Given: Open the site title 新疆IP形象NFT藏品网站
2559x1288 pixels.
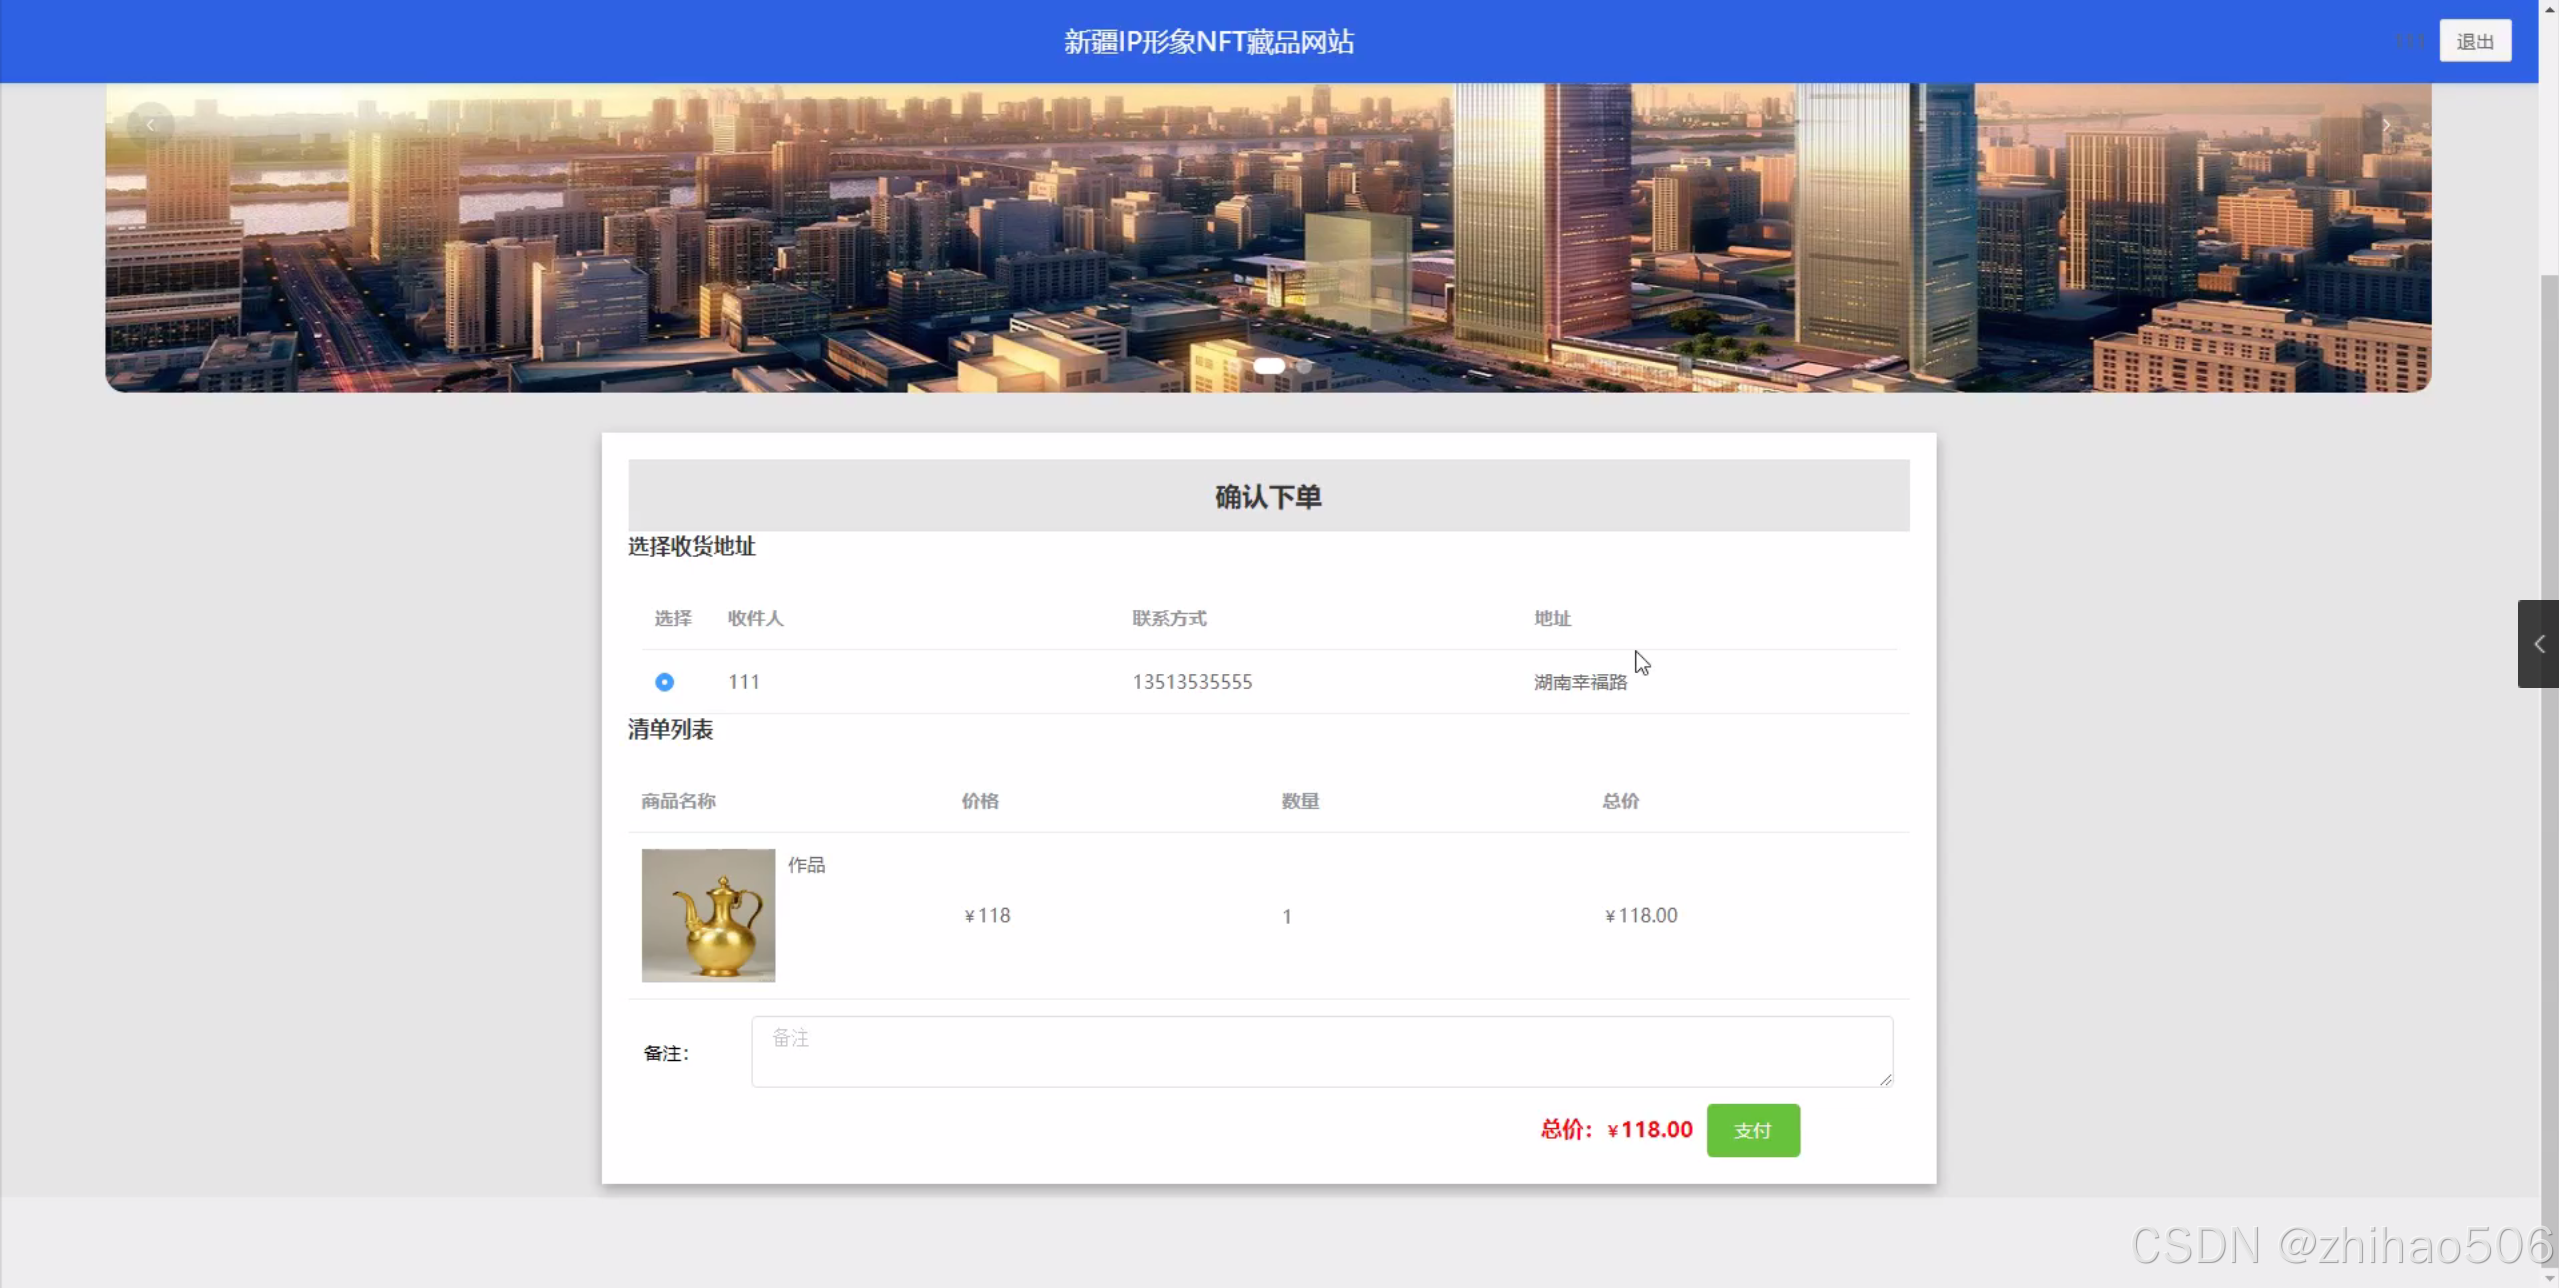Looking at the screenshot, I should (1208, 40).
